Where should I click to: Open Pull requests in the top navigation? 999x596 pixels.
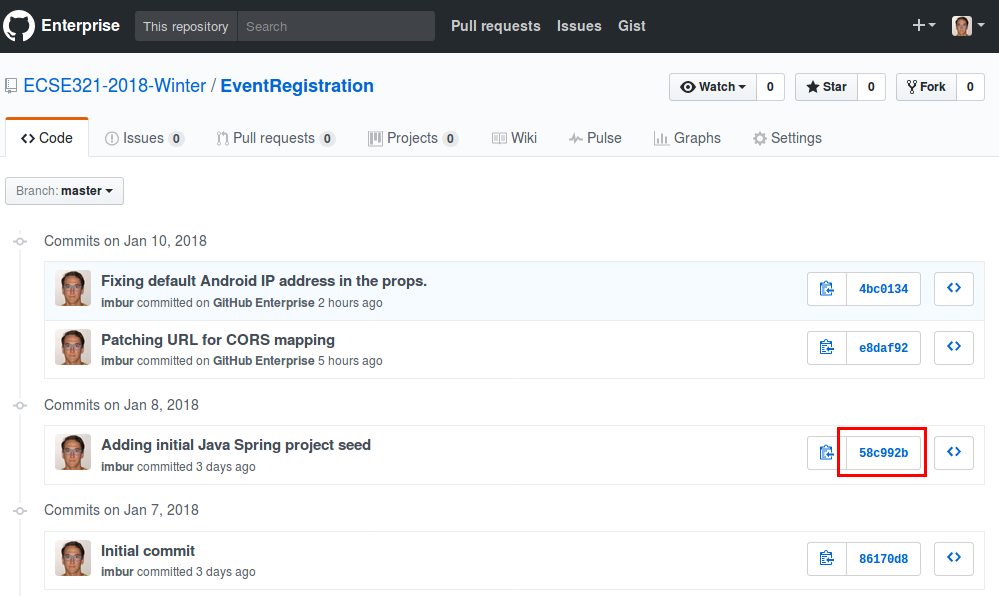[496, 26]
